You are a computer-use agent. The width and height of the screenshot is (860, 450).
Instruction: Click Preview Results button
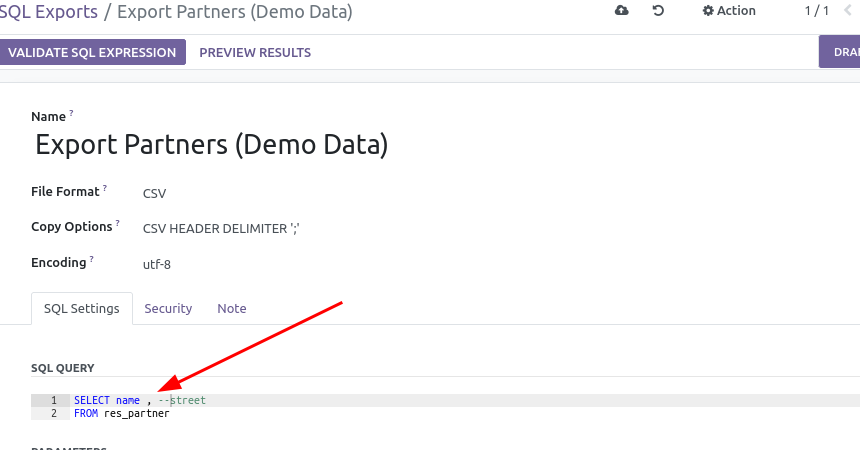point(255,52)
